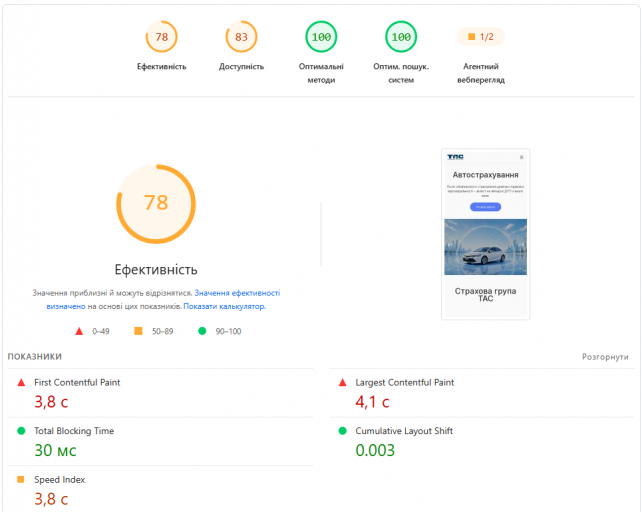Open the Ефективність score gauge 78 at top
The height and width of the screenshot is (512, 642).
161,37
